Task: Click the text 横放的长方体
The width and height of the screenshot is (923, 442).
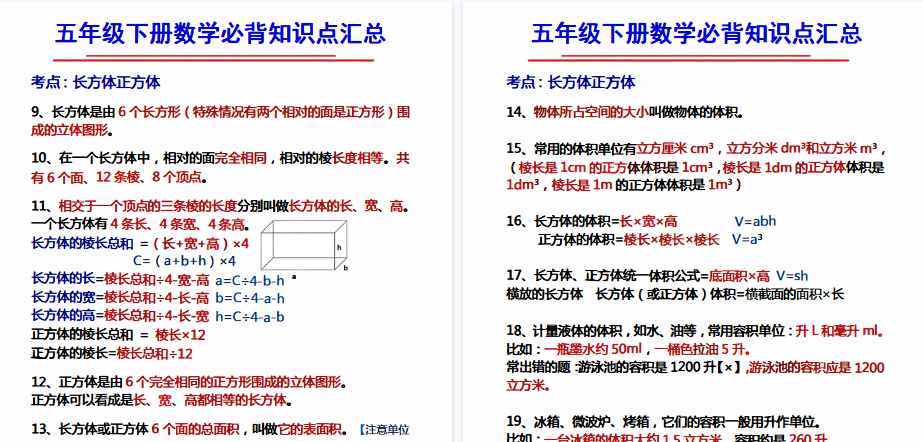Action: pos(545,294)
